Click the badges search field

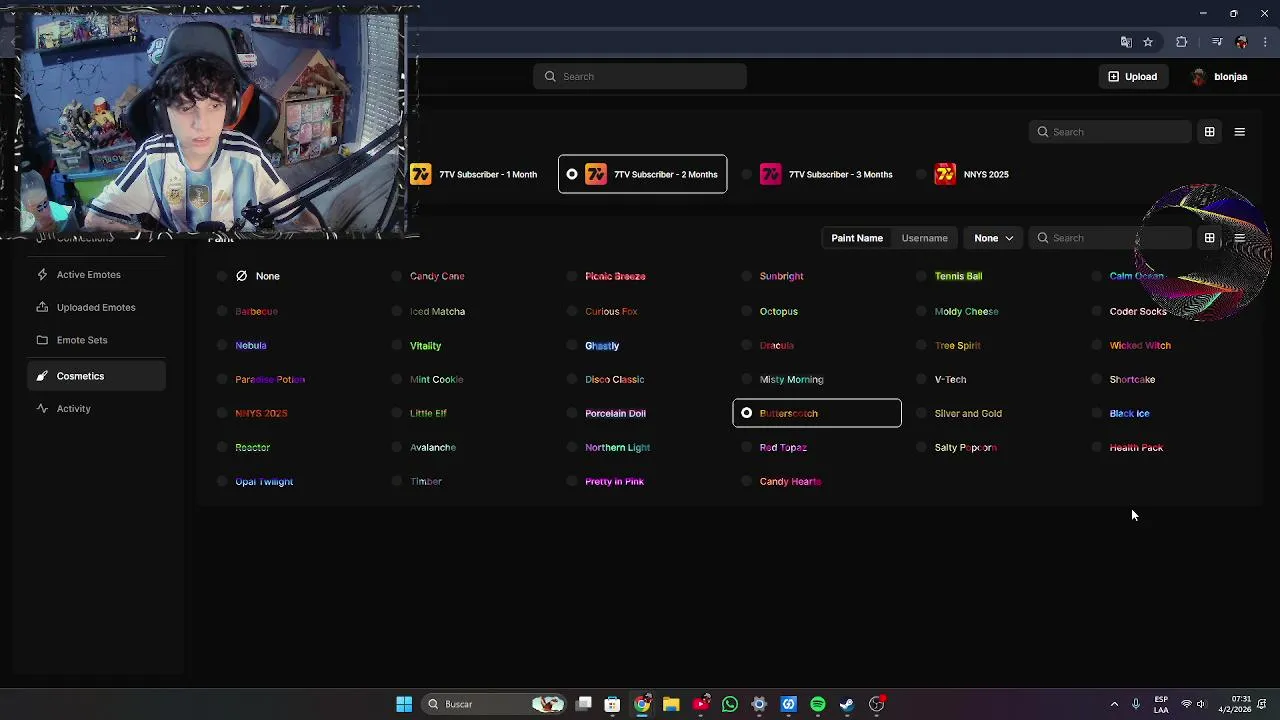[x=1110, y=132]
